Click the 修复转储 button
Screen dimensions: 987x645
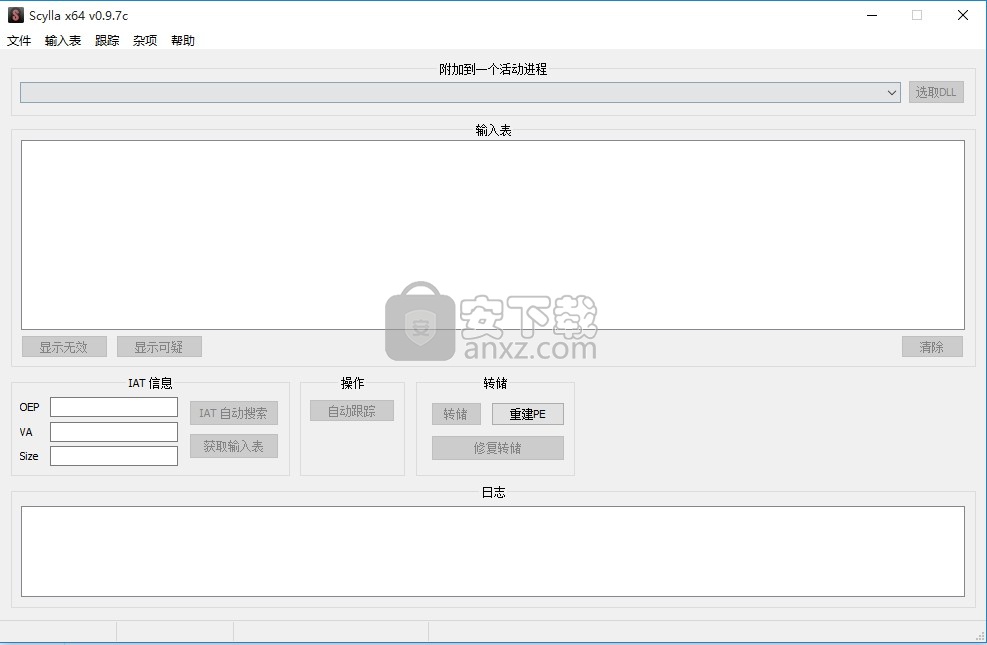click(x=498, y=448)
